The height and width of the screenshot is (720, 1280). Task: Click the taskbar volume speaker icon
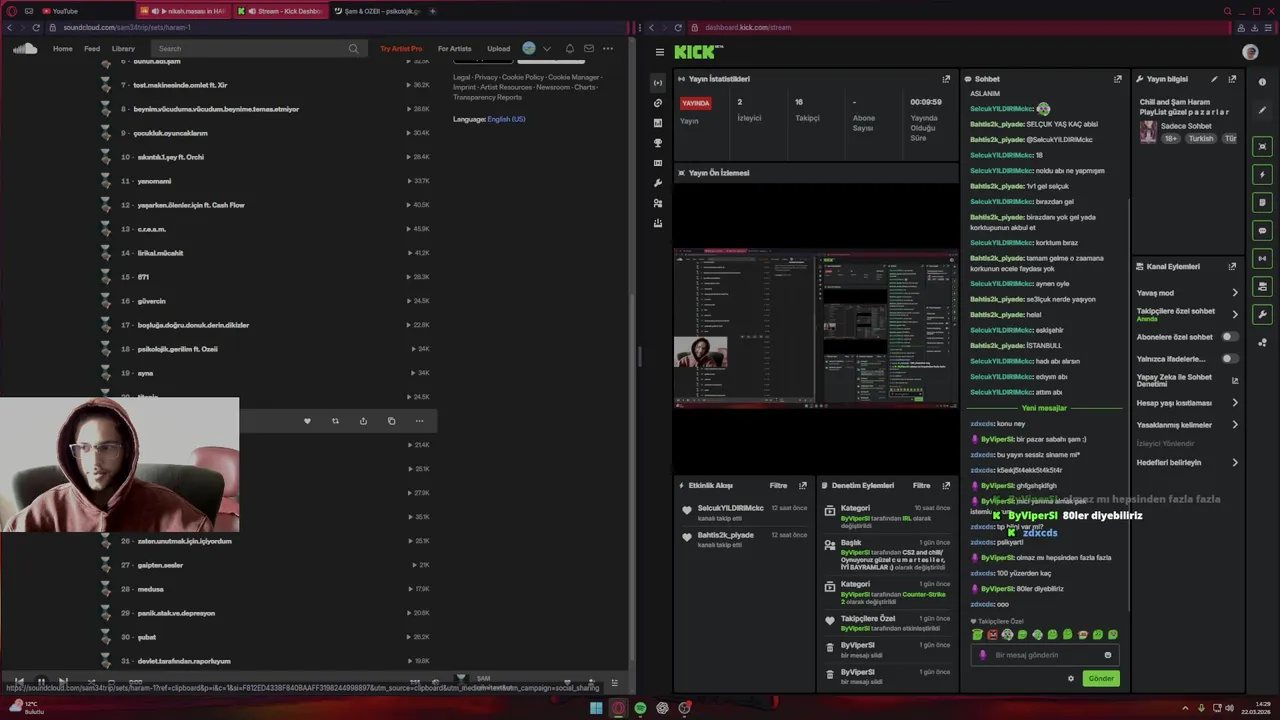(x=1230, y=708)
